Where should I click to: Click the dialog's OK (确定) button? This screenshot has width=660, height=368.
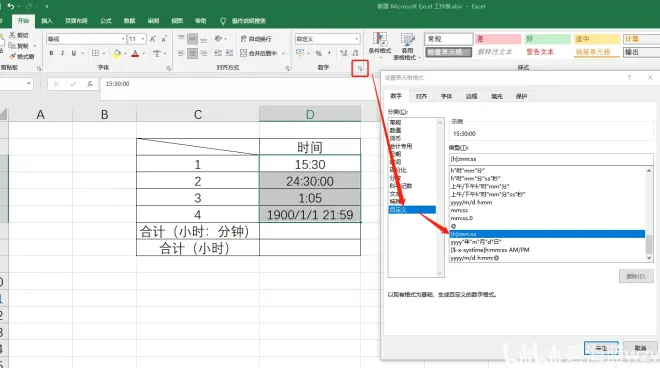click(x=601, y=348)
